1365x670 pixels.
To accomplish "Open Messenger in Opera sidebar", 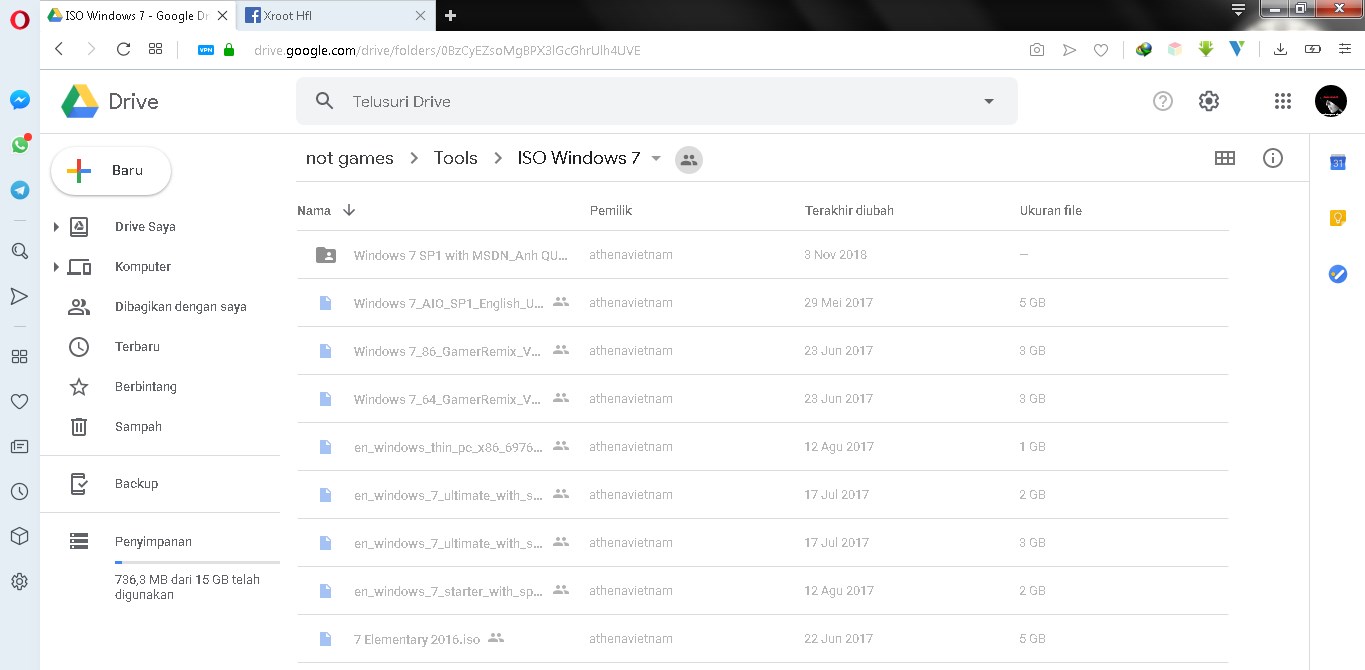I will pos(19,100).
